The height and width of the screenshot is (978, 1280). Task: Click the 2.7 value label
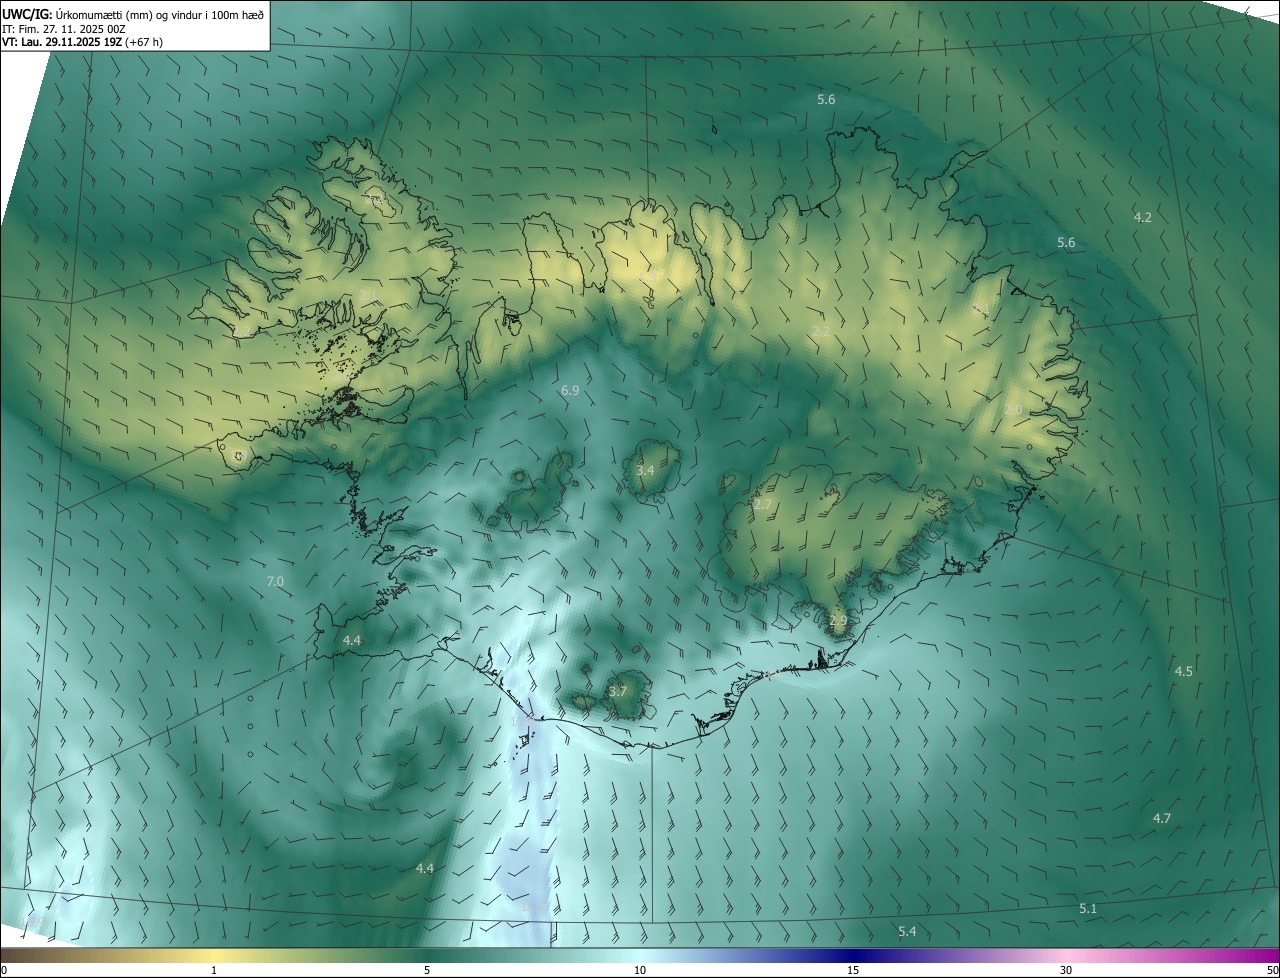point(763,505)
